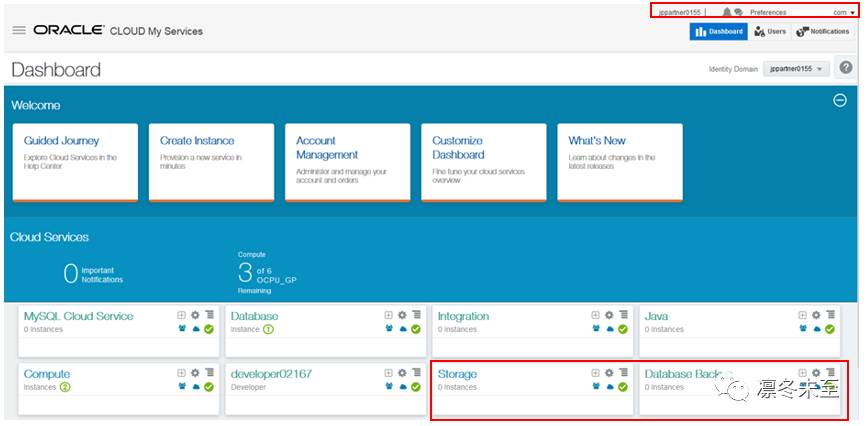867x426 pixels.
Task: Open gear settings on Database card
Action: tap(402, 315)
